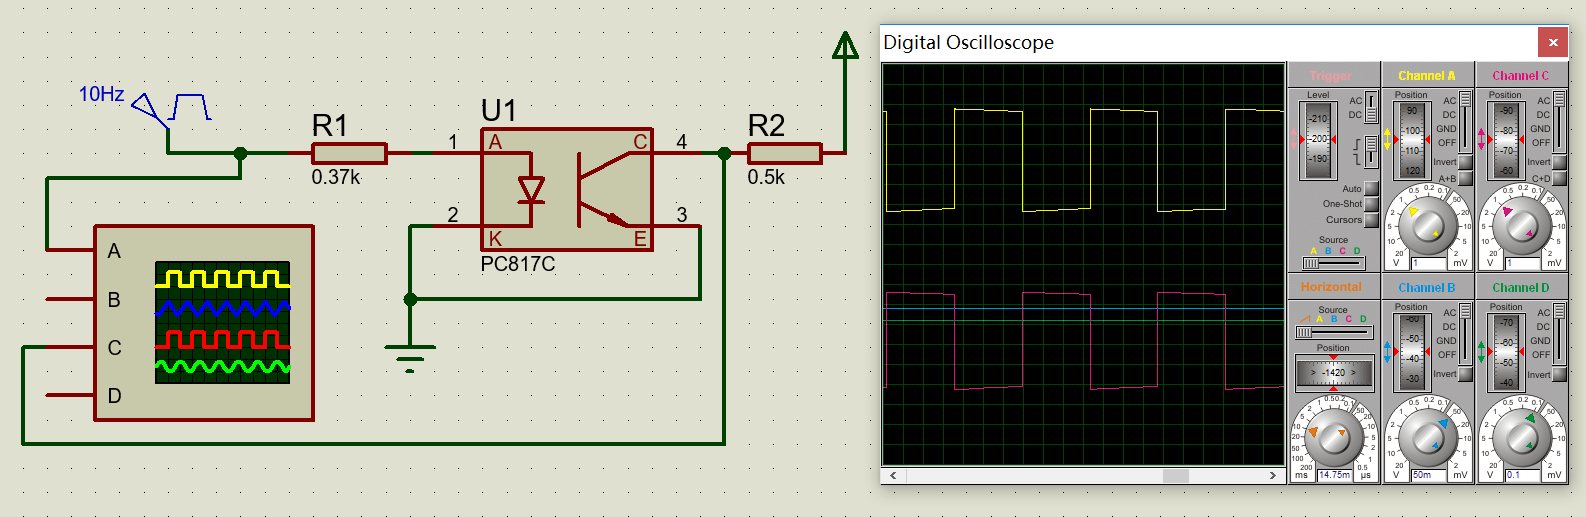Click Channel B 50m value field
Screen dimensions: 1586x517
tap(1428, 476)
